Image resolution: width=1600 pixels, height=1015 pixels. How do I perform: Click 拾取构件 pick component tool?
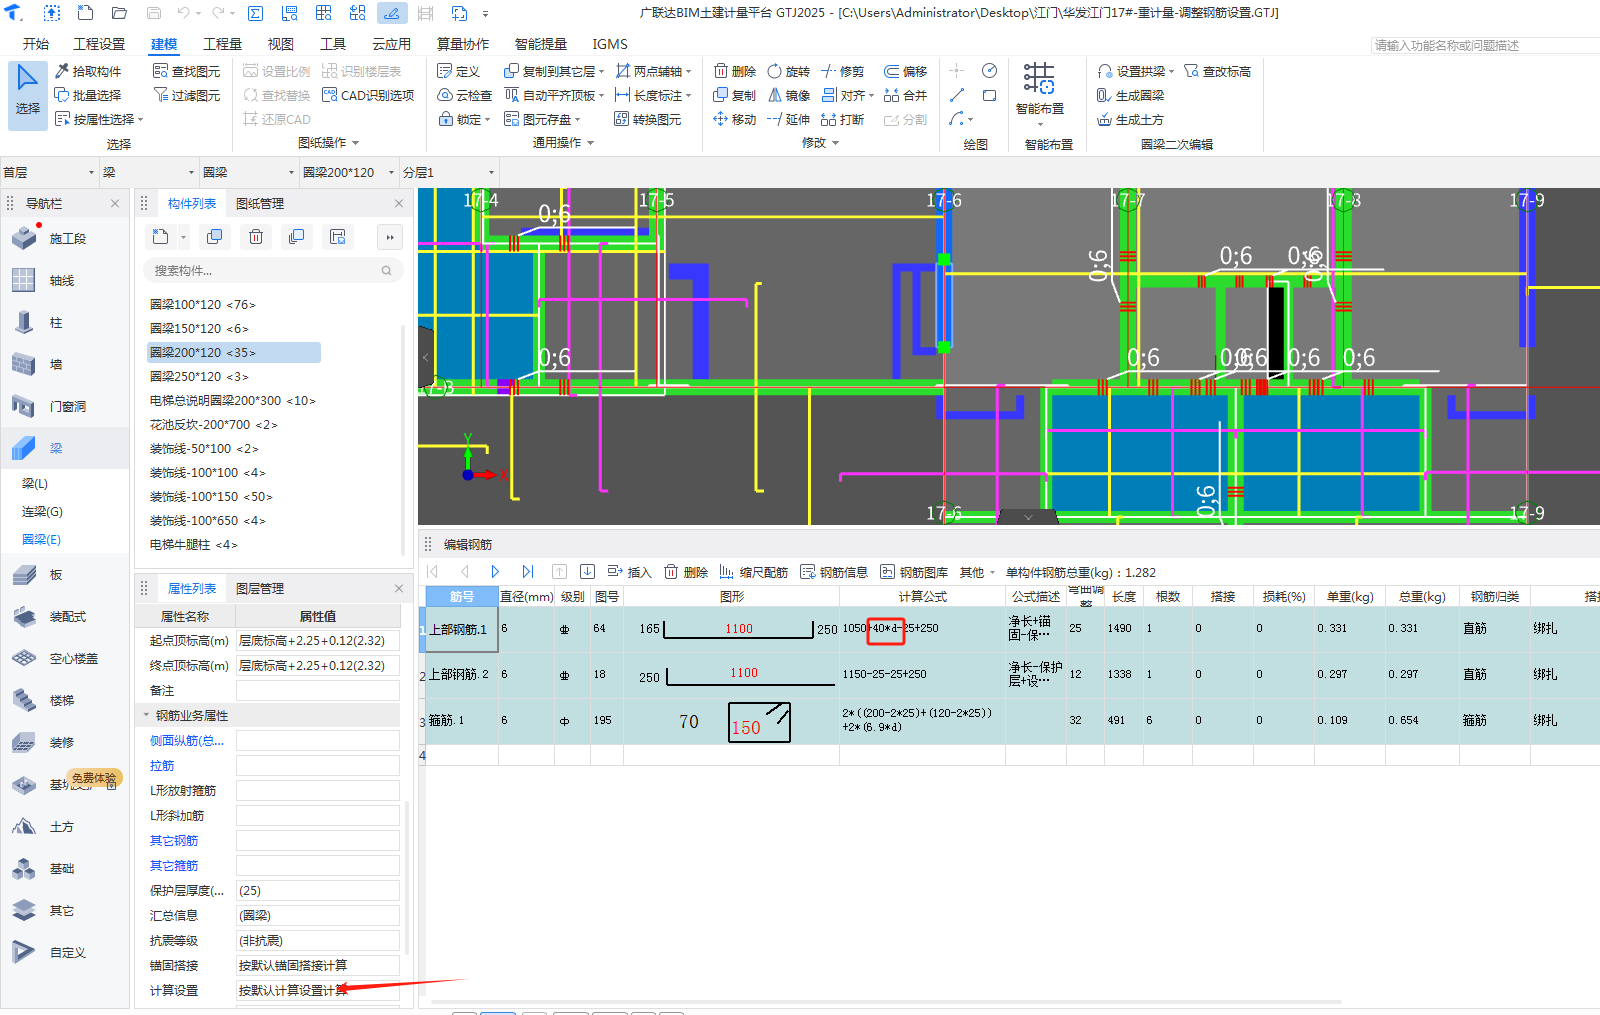pos(88,71)
